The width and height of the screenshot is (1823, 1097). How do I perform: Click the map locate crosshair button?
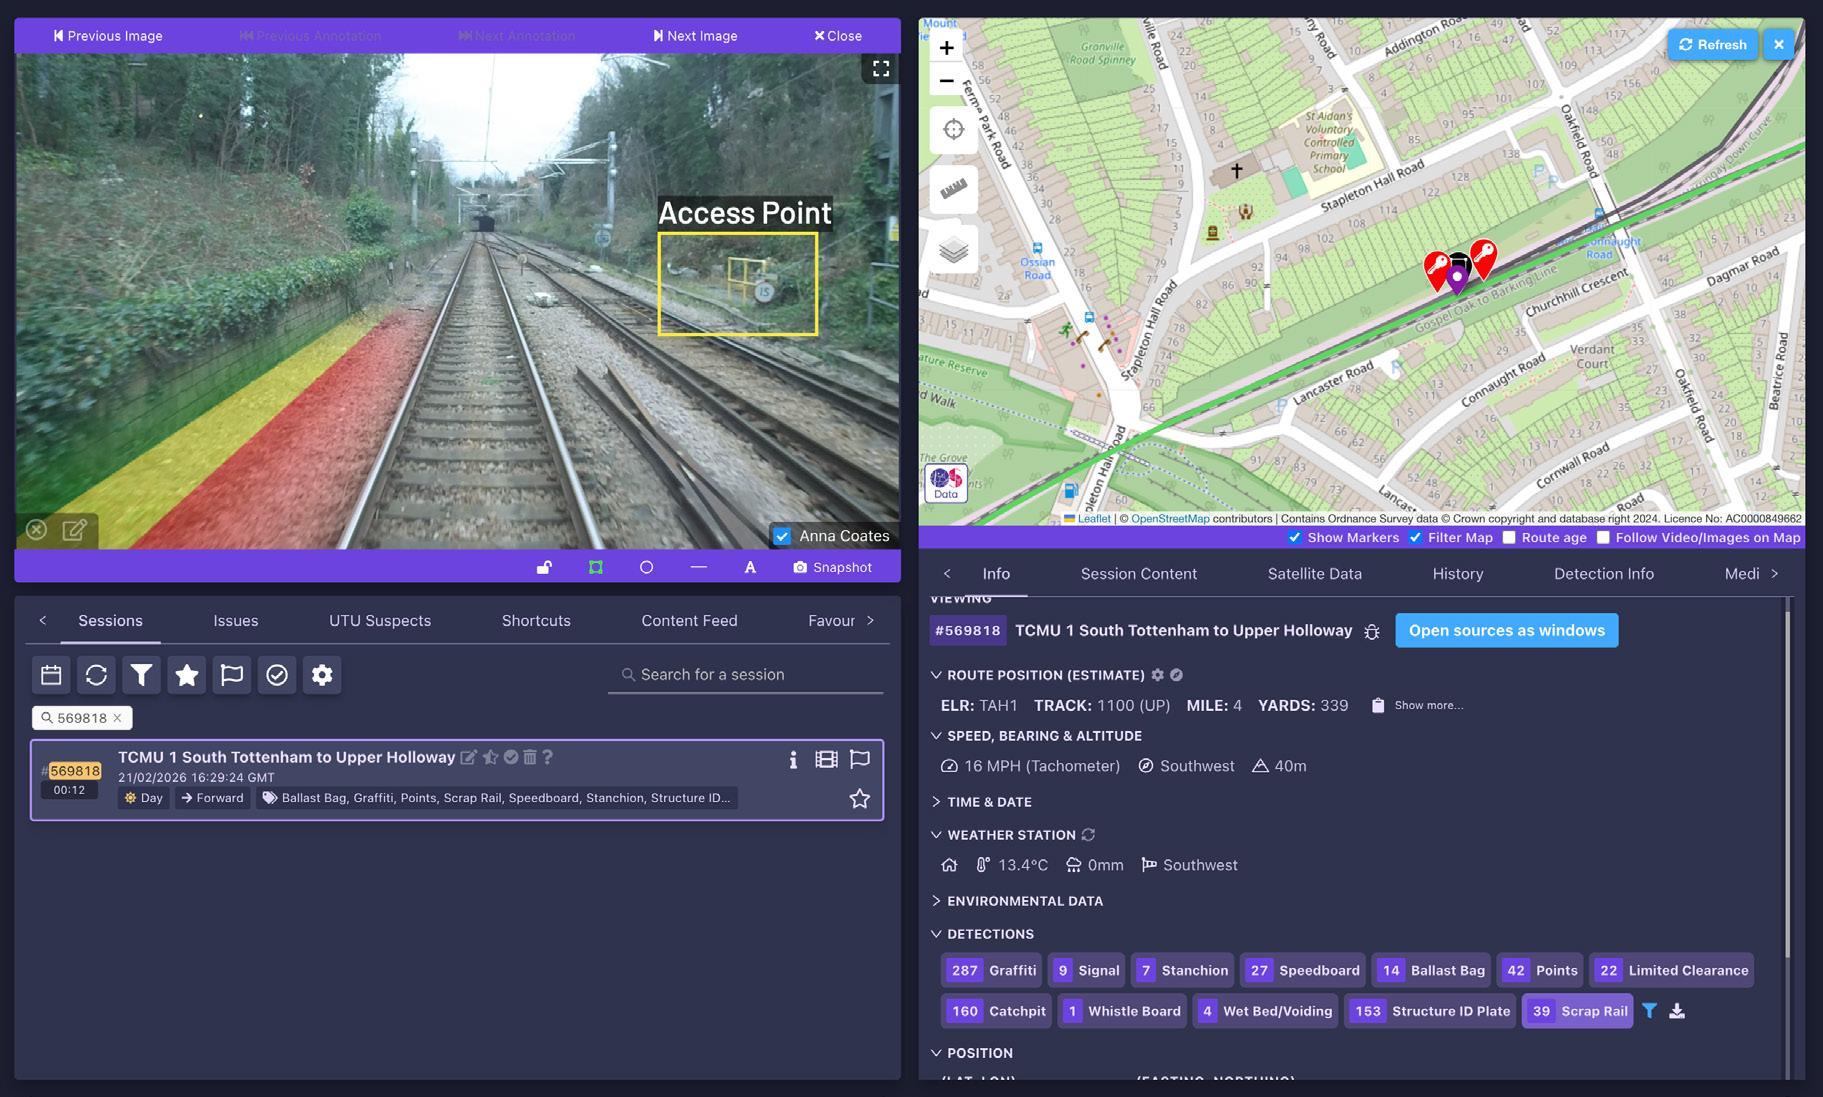954,130
